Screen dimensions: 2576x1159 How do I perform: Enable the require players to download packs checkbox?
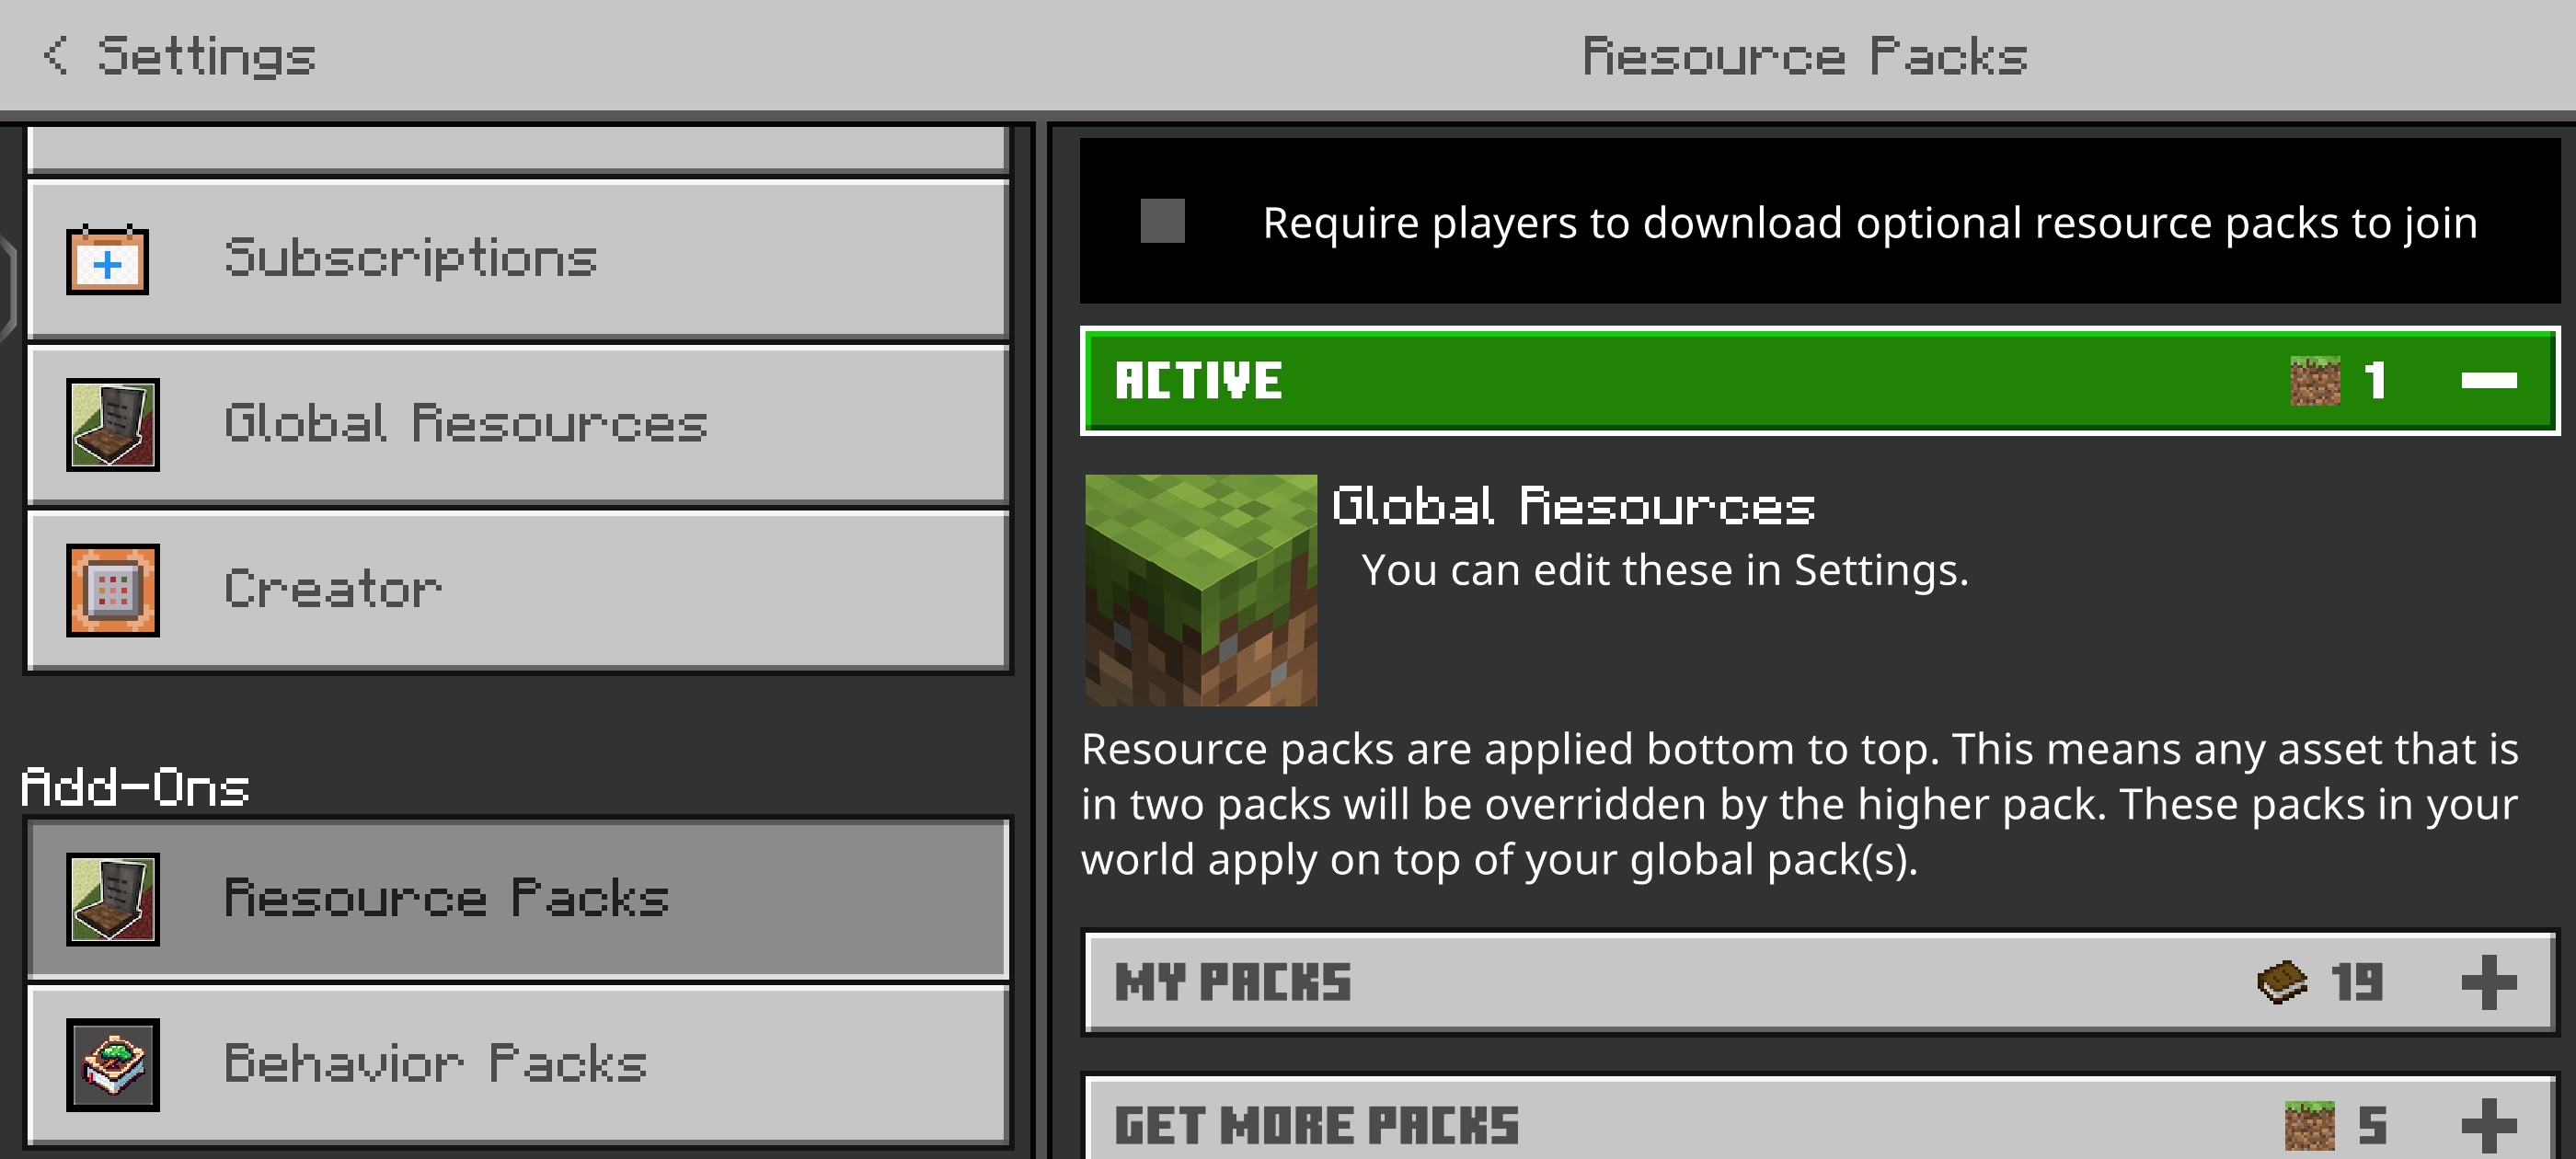(x=1162, y=221)
